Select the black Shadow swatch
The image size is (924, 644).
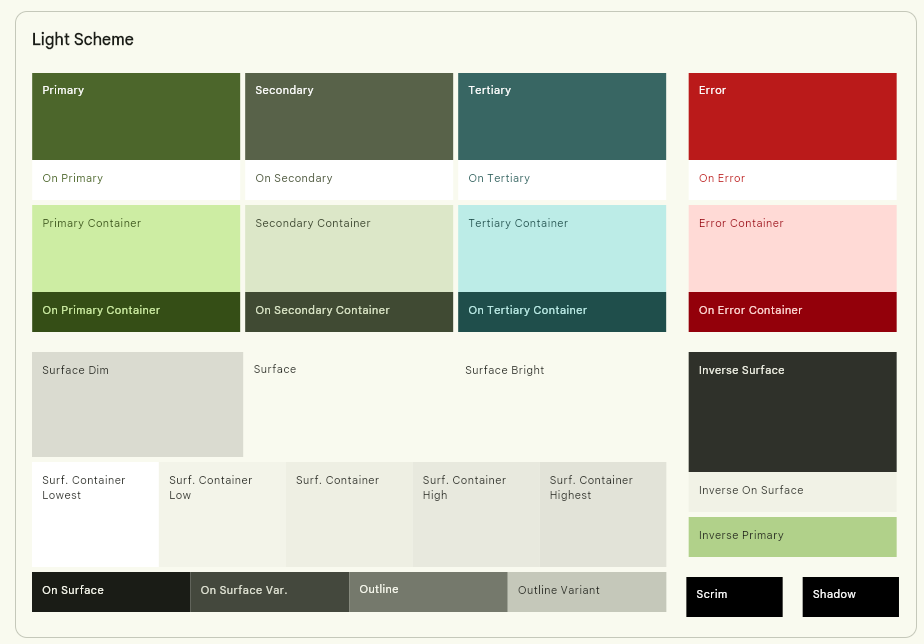click(x=850, y=596)
